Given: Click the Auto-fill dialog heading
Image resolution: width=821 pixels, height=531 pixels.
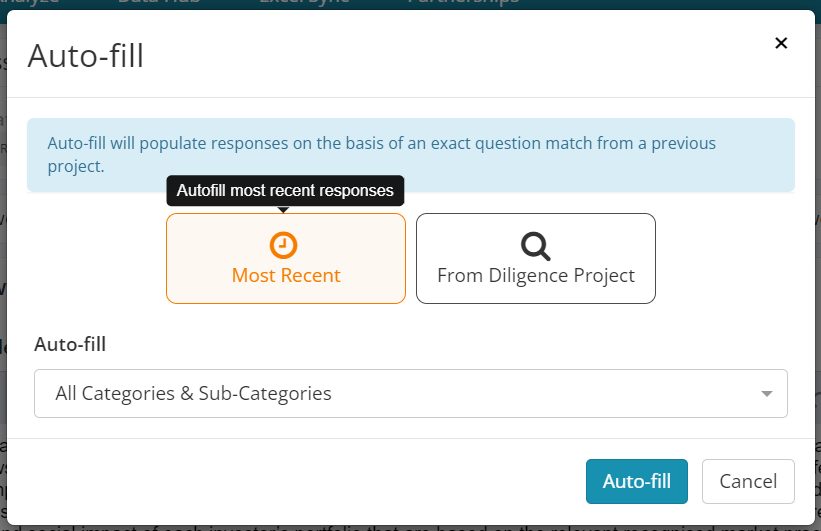Looking at the screenshot, I should [x=86, y=56].
